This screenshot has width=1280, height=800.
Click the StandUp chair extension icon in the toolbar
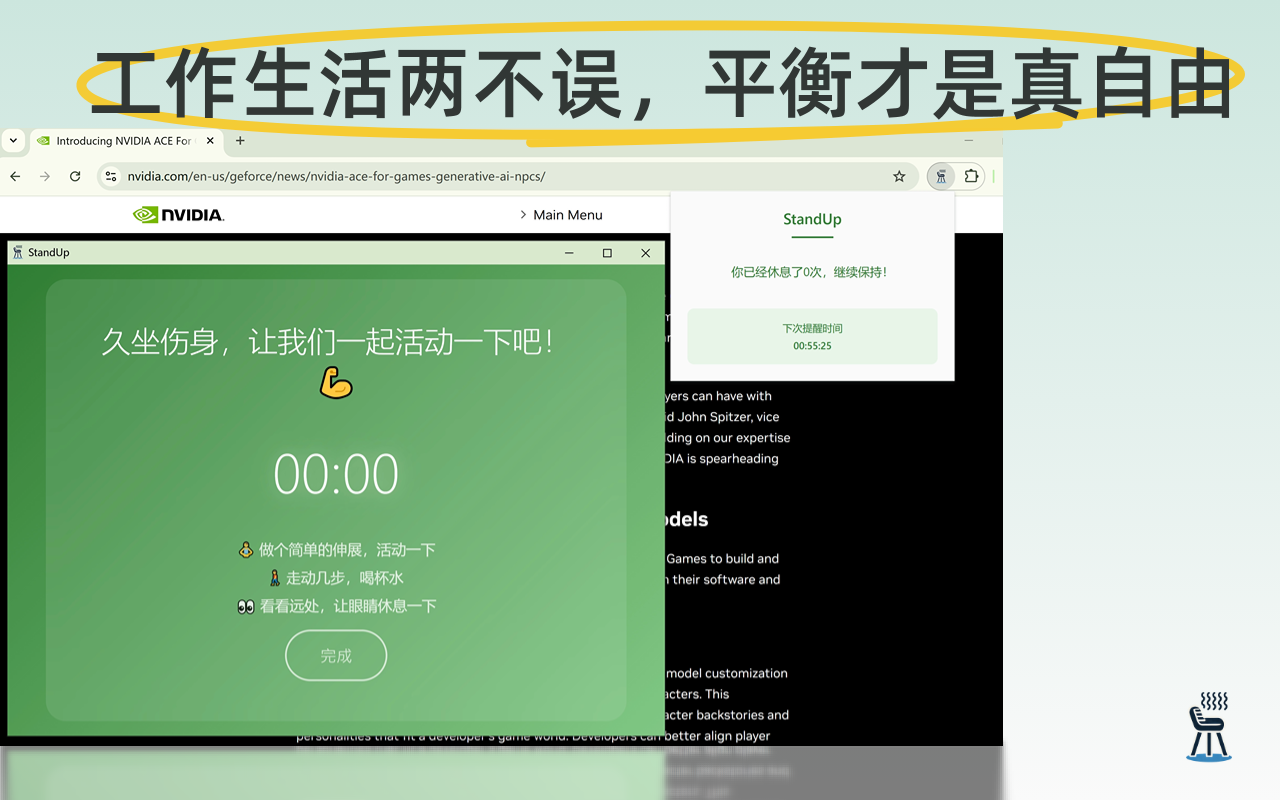click(941, 176)
